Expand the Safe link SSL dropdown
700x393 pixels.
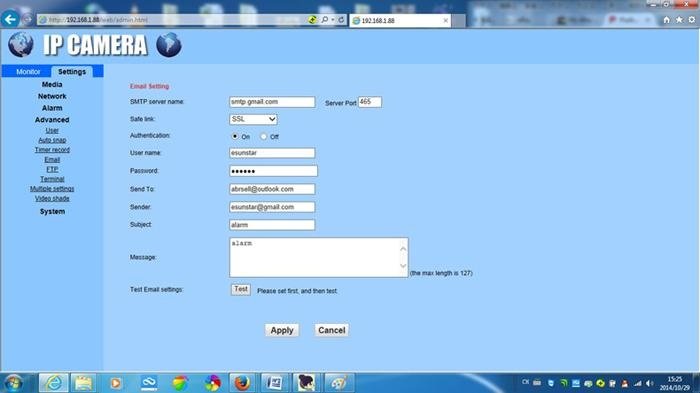pyautogui.click(x=254, y=119)
